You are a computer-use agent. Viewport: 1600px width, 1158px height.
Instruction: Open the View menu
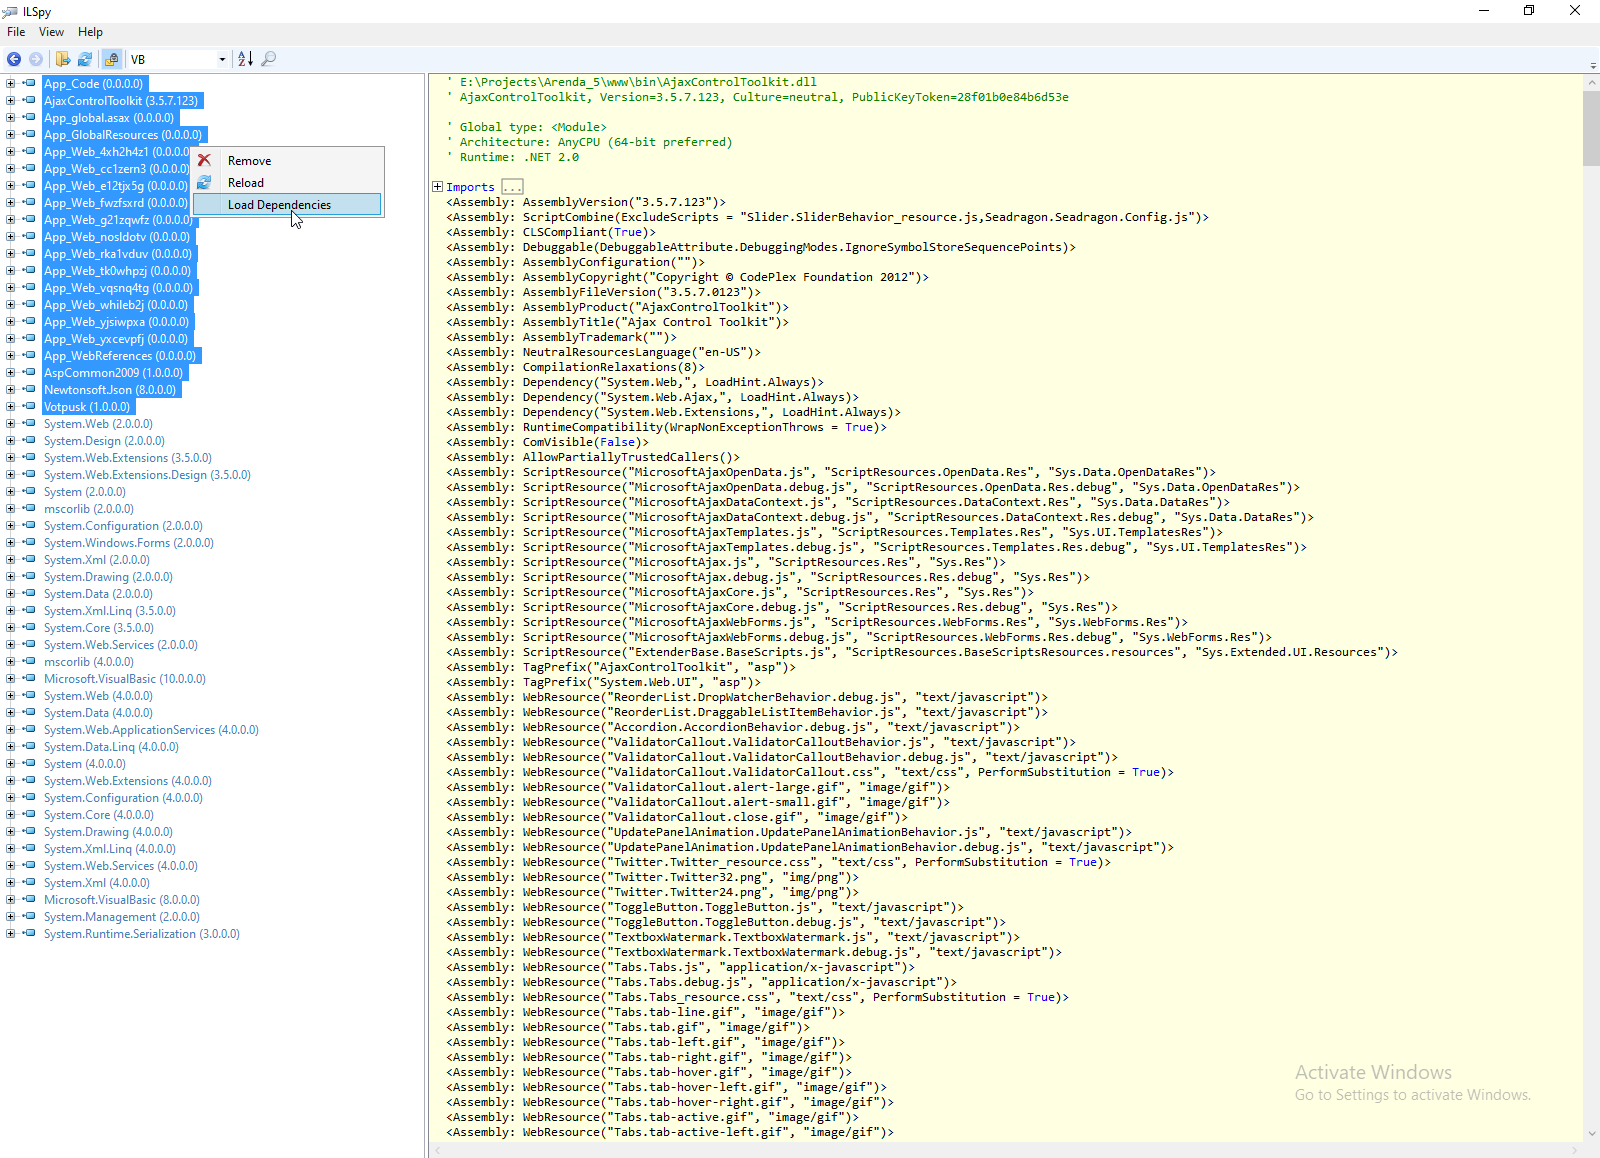[x=51, y=32]
